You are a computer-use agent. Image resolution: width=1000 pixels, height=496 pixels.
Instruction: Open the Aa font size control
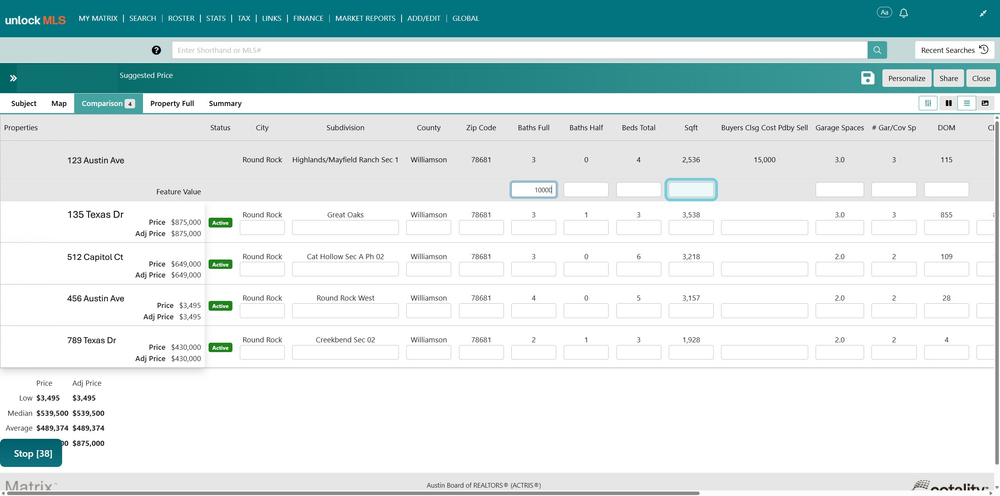pos(884,13)
